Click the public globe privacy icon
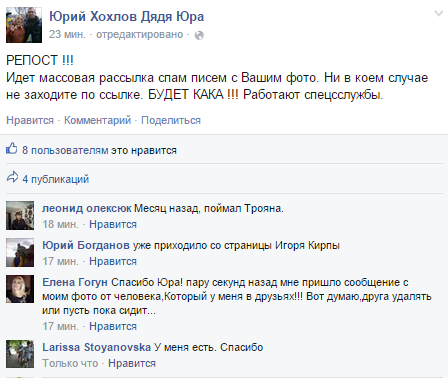 199,35
